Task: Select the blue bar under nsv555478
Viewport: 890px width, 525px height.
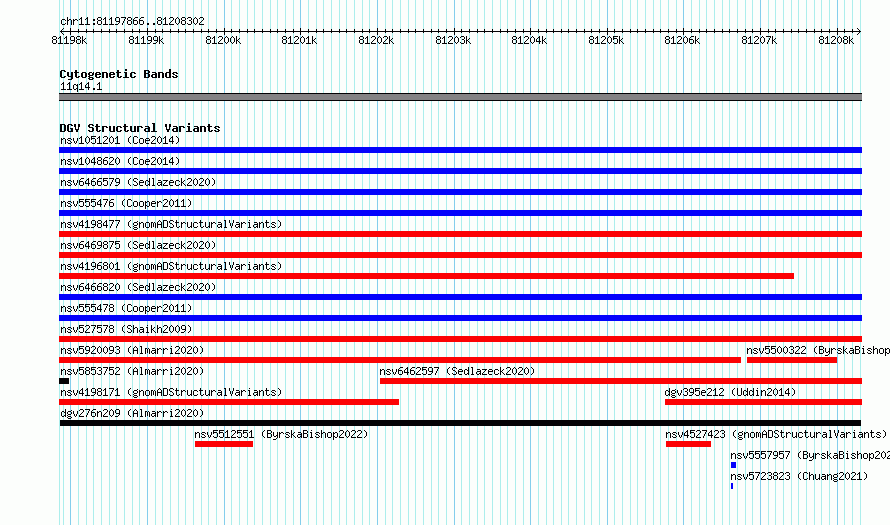Action: 460,318
